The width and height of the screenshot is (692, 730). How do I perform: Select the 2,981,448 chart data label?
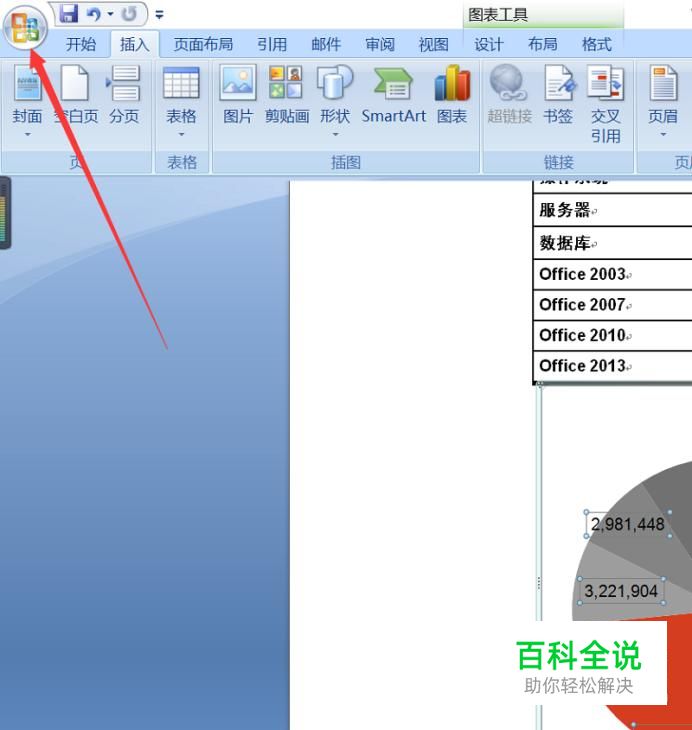pos(628,524)
